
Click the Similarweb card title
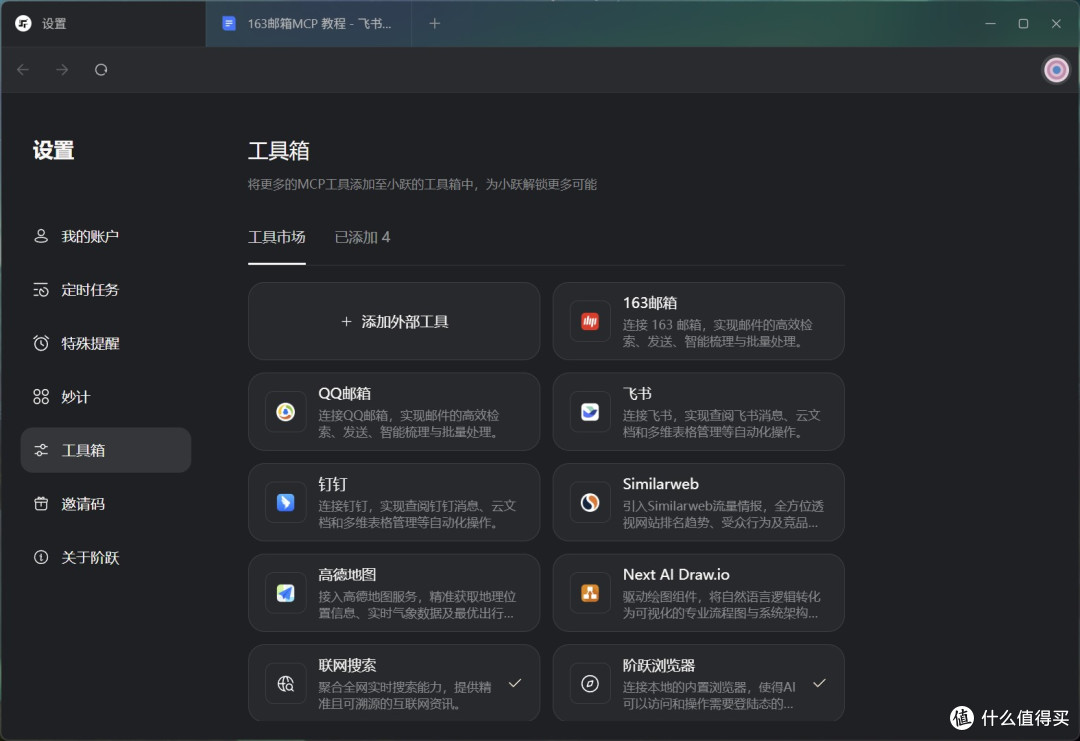point(661,484)
